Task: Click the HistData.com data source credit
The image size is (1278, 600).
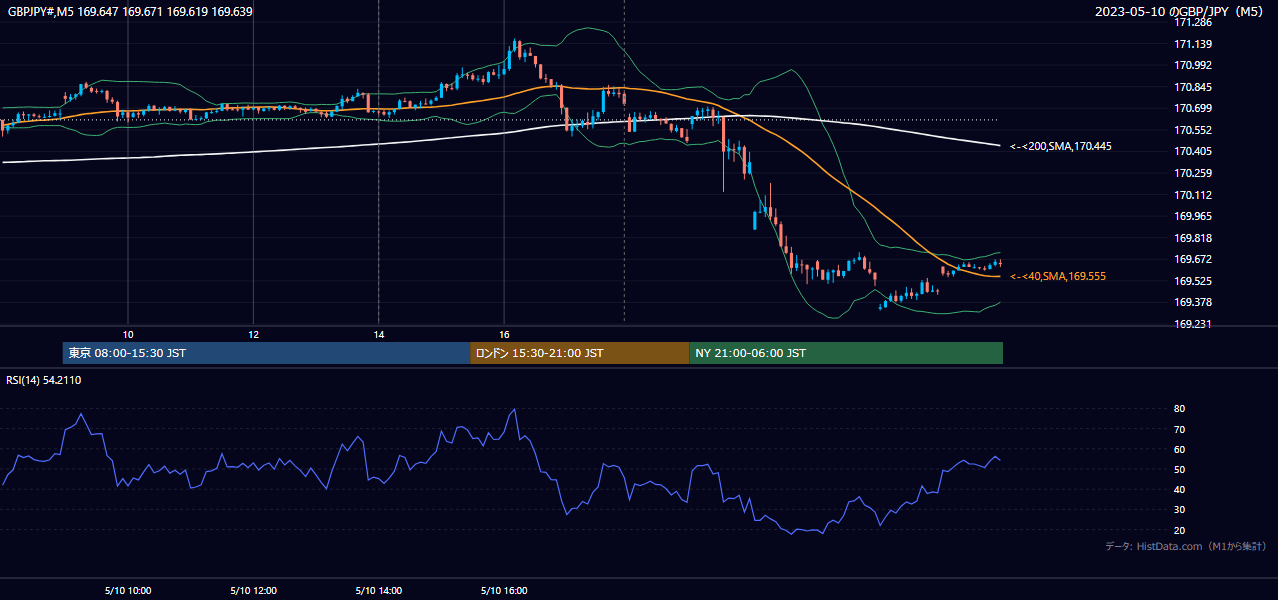Action: pyautogui.click(x=1186, y=546)
